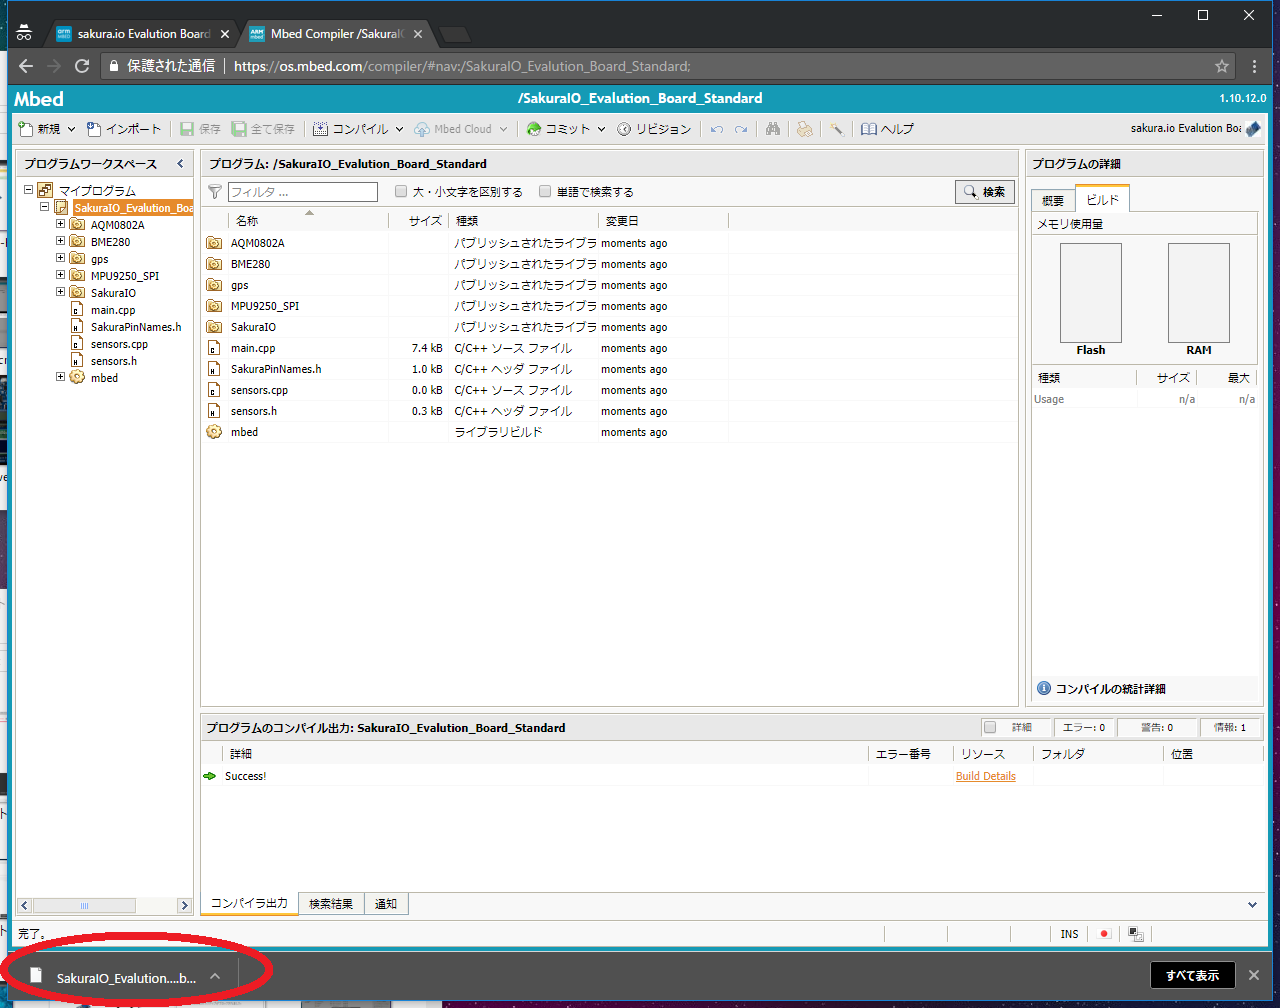The image size is (1280, 1008).
Task: Click the main.cpp file icon in list
Action: (213, 348)
